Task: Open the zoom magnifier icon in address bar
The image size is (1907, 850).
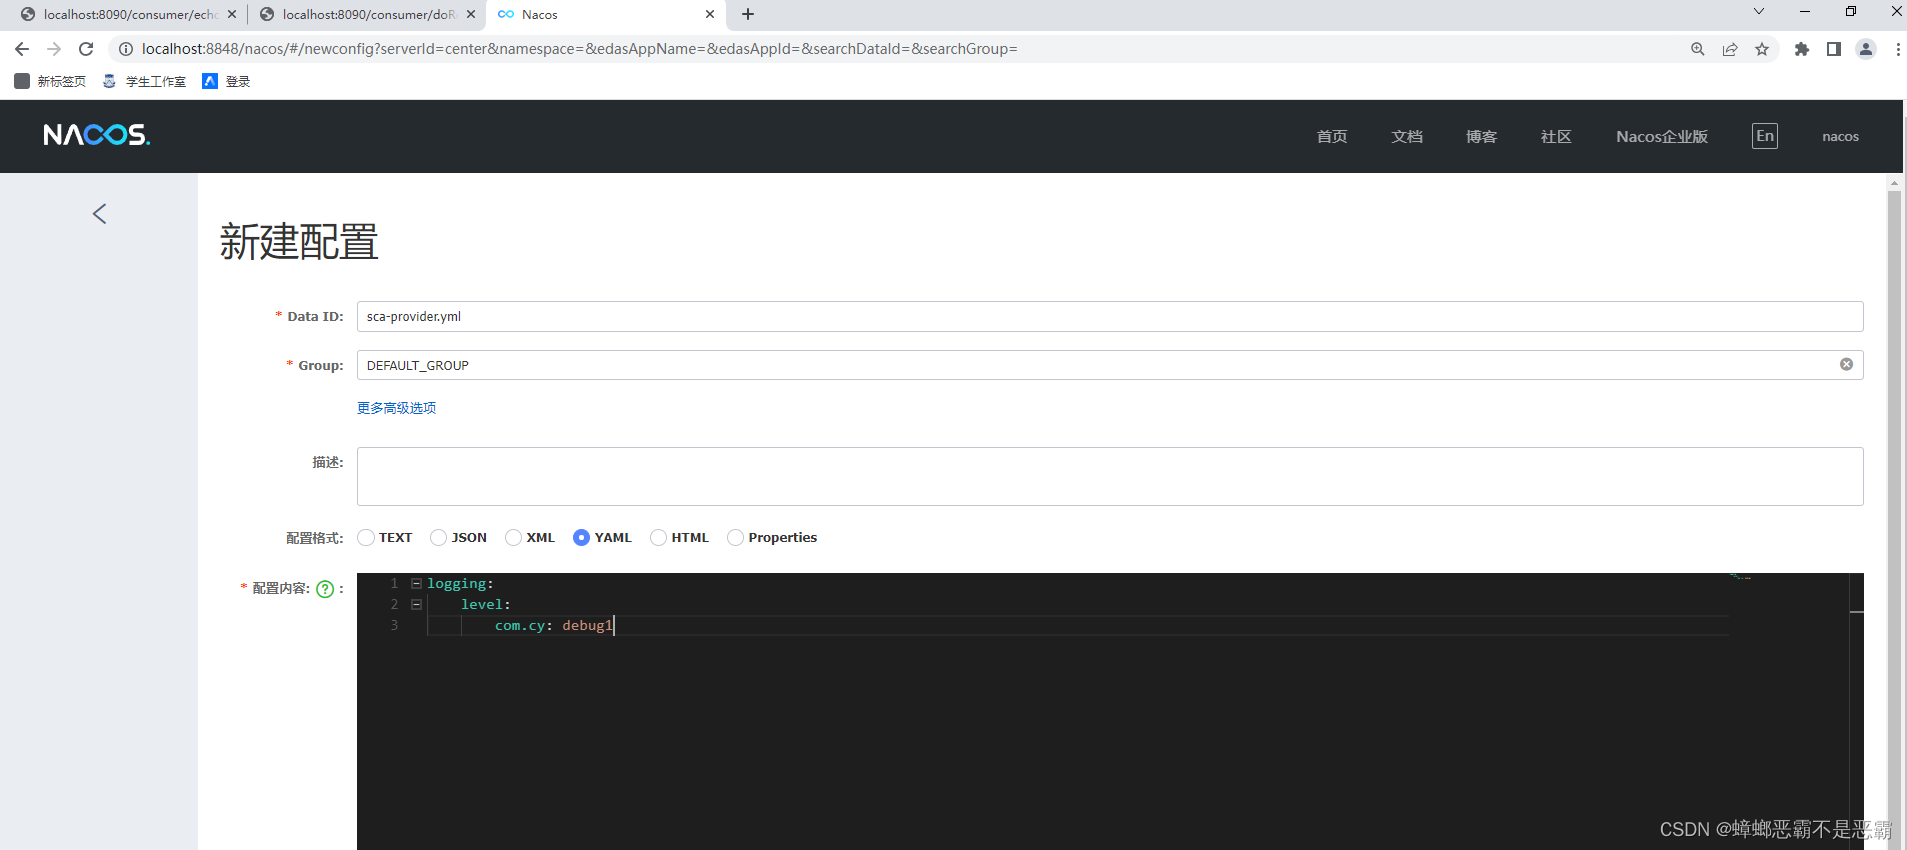Action: coord(1697,49)
